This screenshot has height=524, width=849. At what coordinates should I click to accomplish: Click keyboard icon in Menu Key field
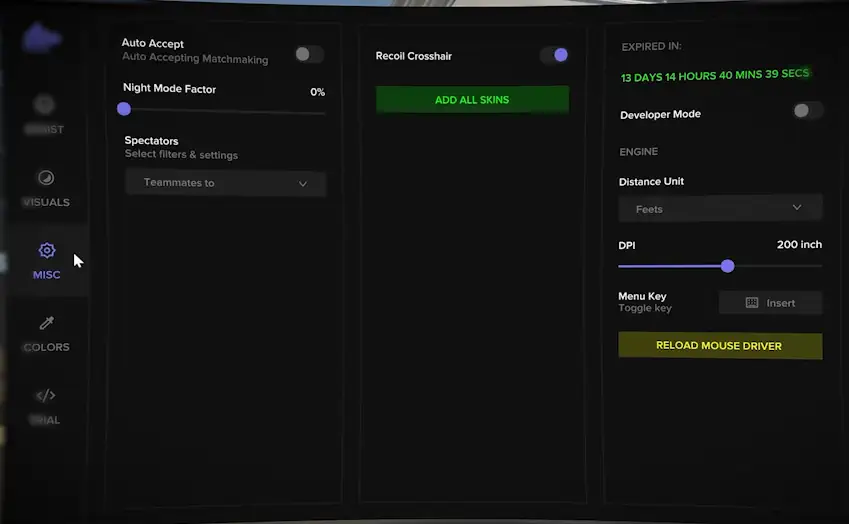point(752,303)
